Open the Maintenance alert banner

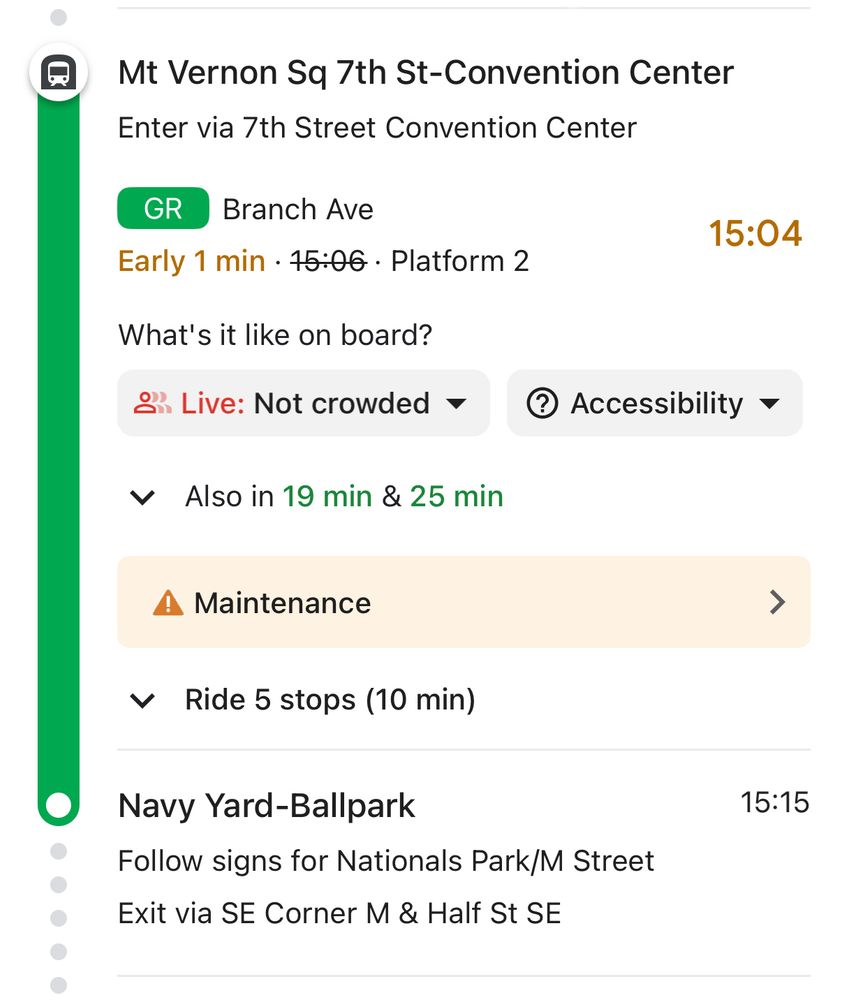(x=464, y=602)
